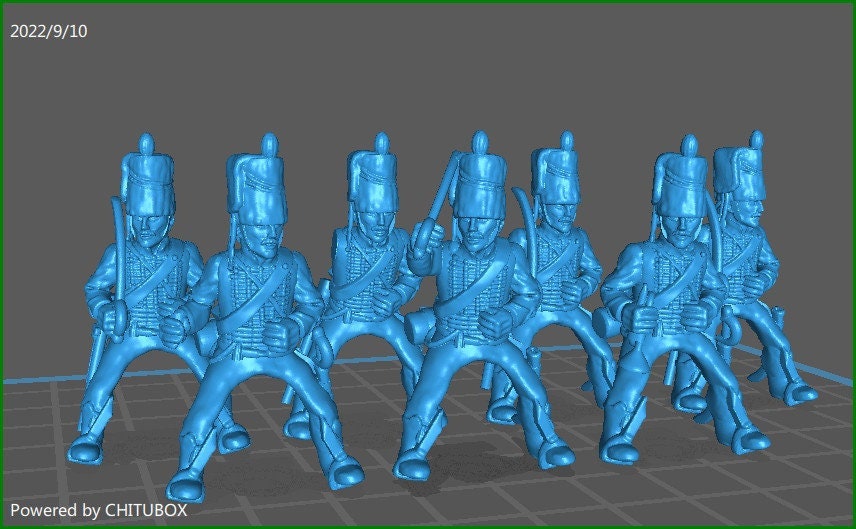Click the Powered by CHITUBOX watermark
The height and width of the screenshot is (529, 856).
[x=98, y=510]
